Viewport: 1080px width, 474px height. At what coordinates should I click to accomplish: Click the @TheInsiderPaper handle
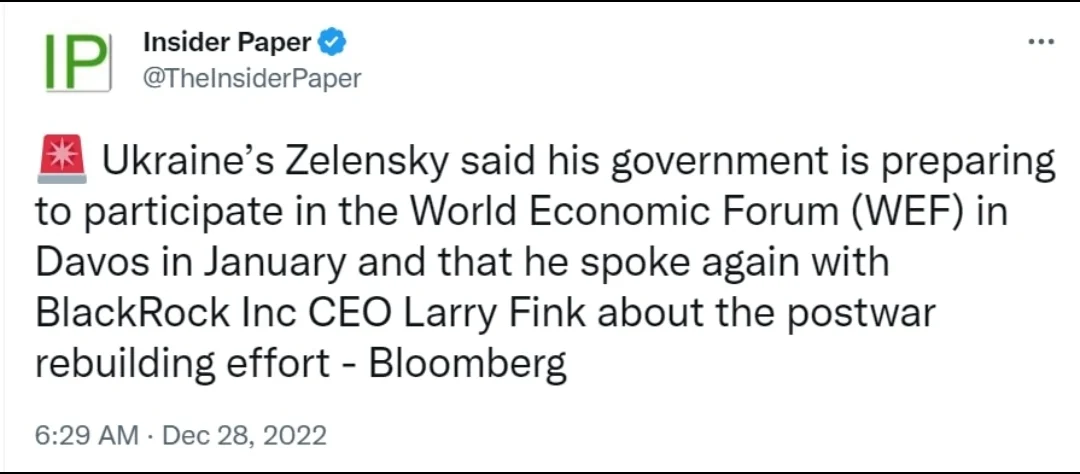click(252, 78)
